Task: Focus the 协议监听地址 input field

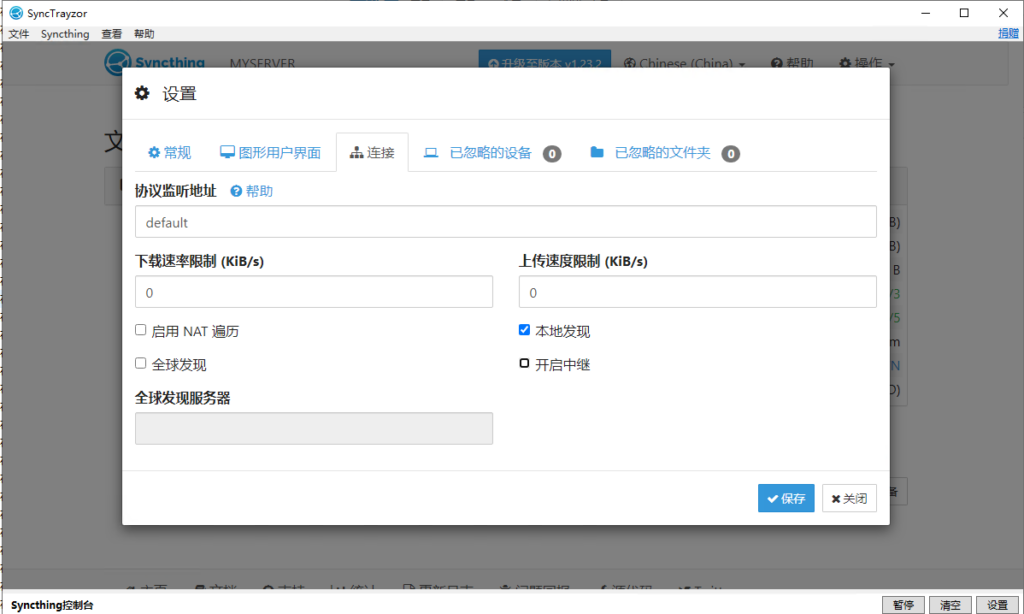Action: 505,222
